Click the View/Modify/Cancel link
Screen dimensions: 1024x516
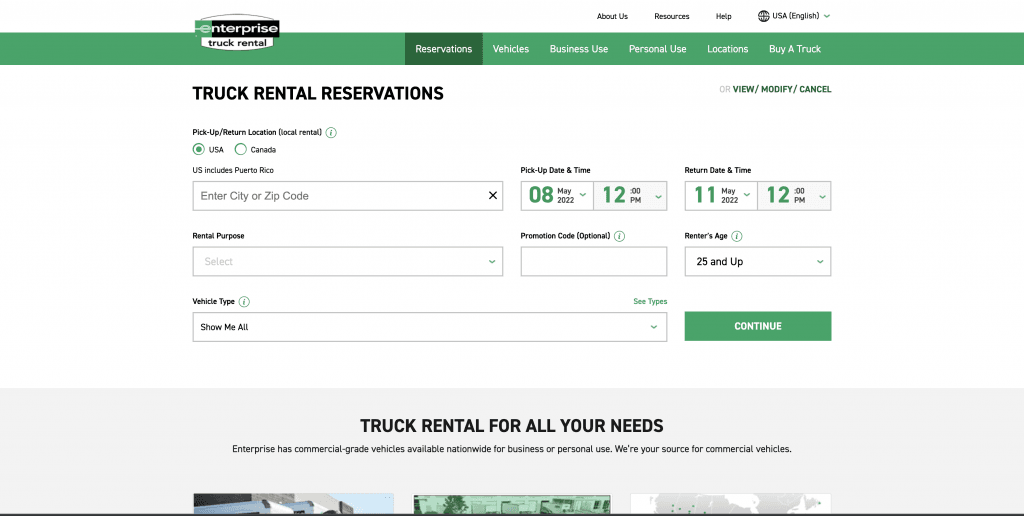[782, 89]
